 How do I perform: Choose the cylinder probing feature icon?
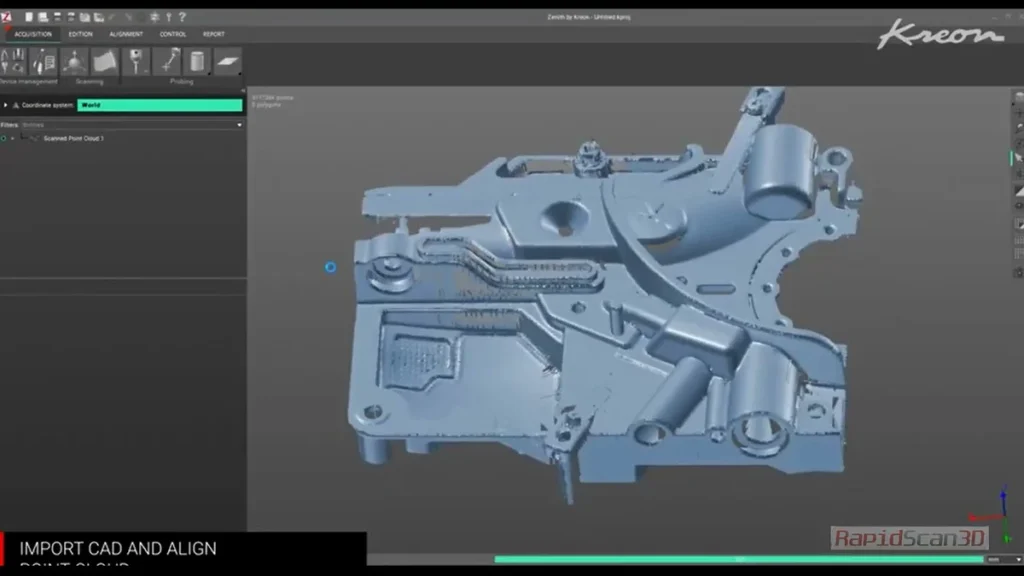(197, 62)
